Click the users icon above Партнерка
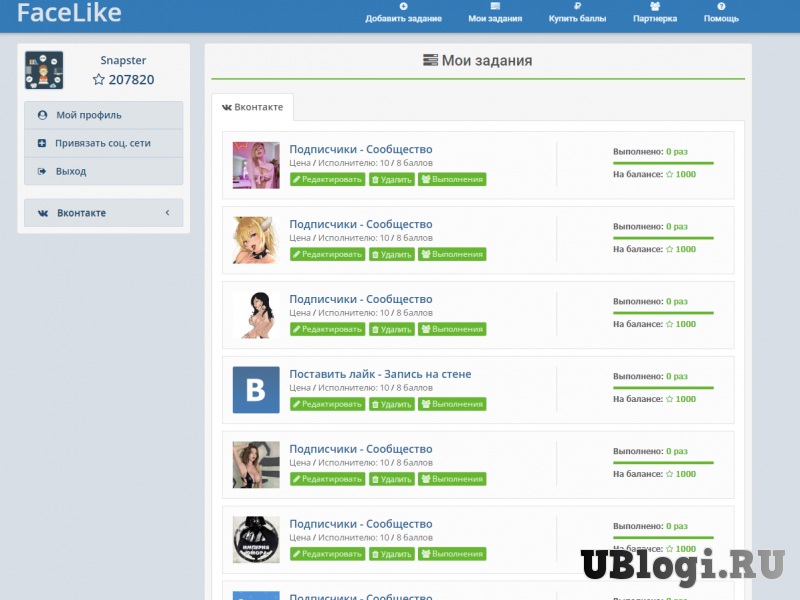Image resolution: width=800 pixels, height=600 pixels. [654, 6]
